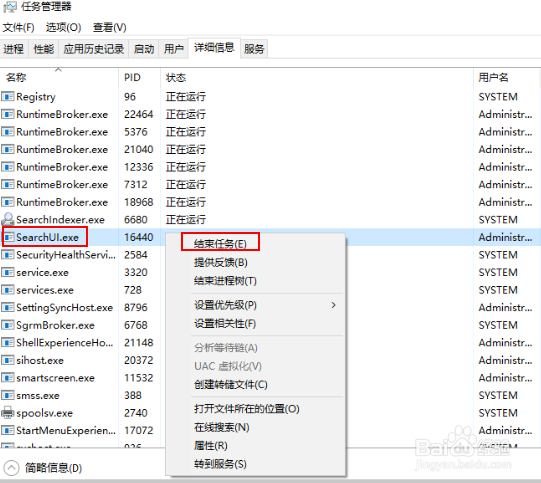Screen dimensions: 541x483
Task: Click the sihost.exe process icon
Action: coord(8,360)
